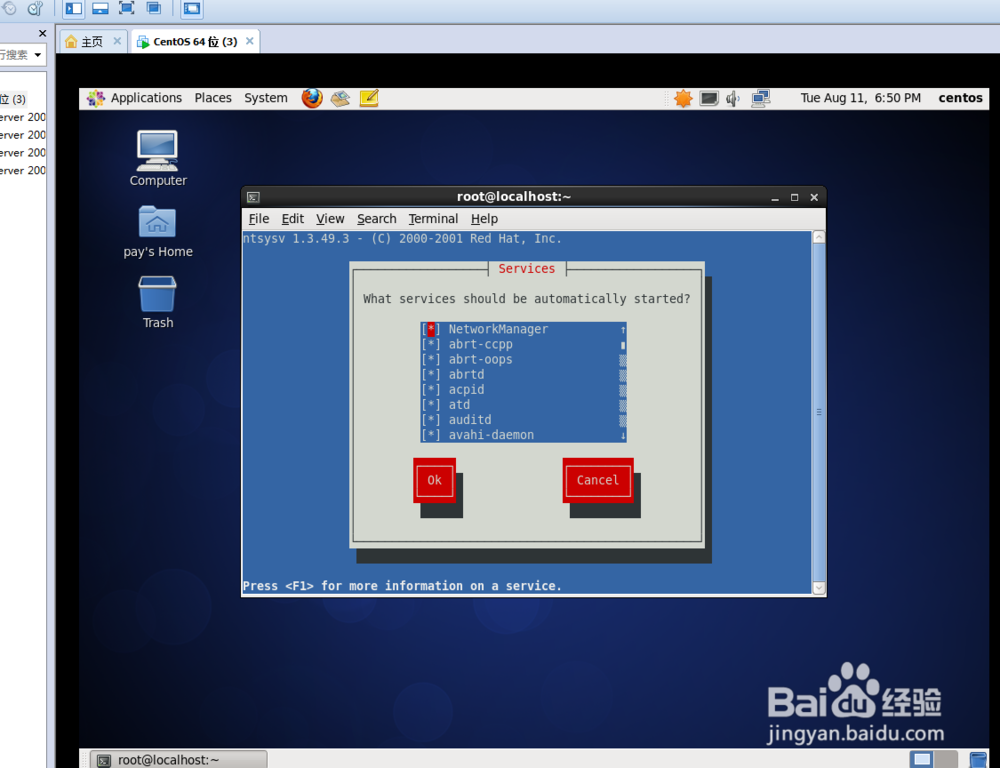Click the orange sun icon in the tray
Screen dimensions: 1000x768
tap(681, 98)
